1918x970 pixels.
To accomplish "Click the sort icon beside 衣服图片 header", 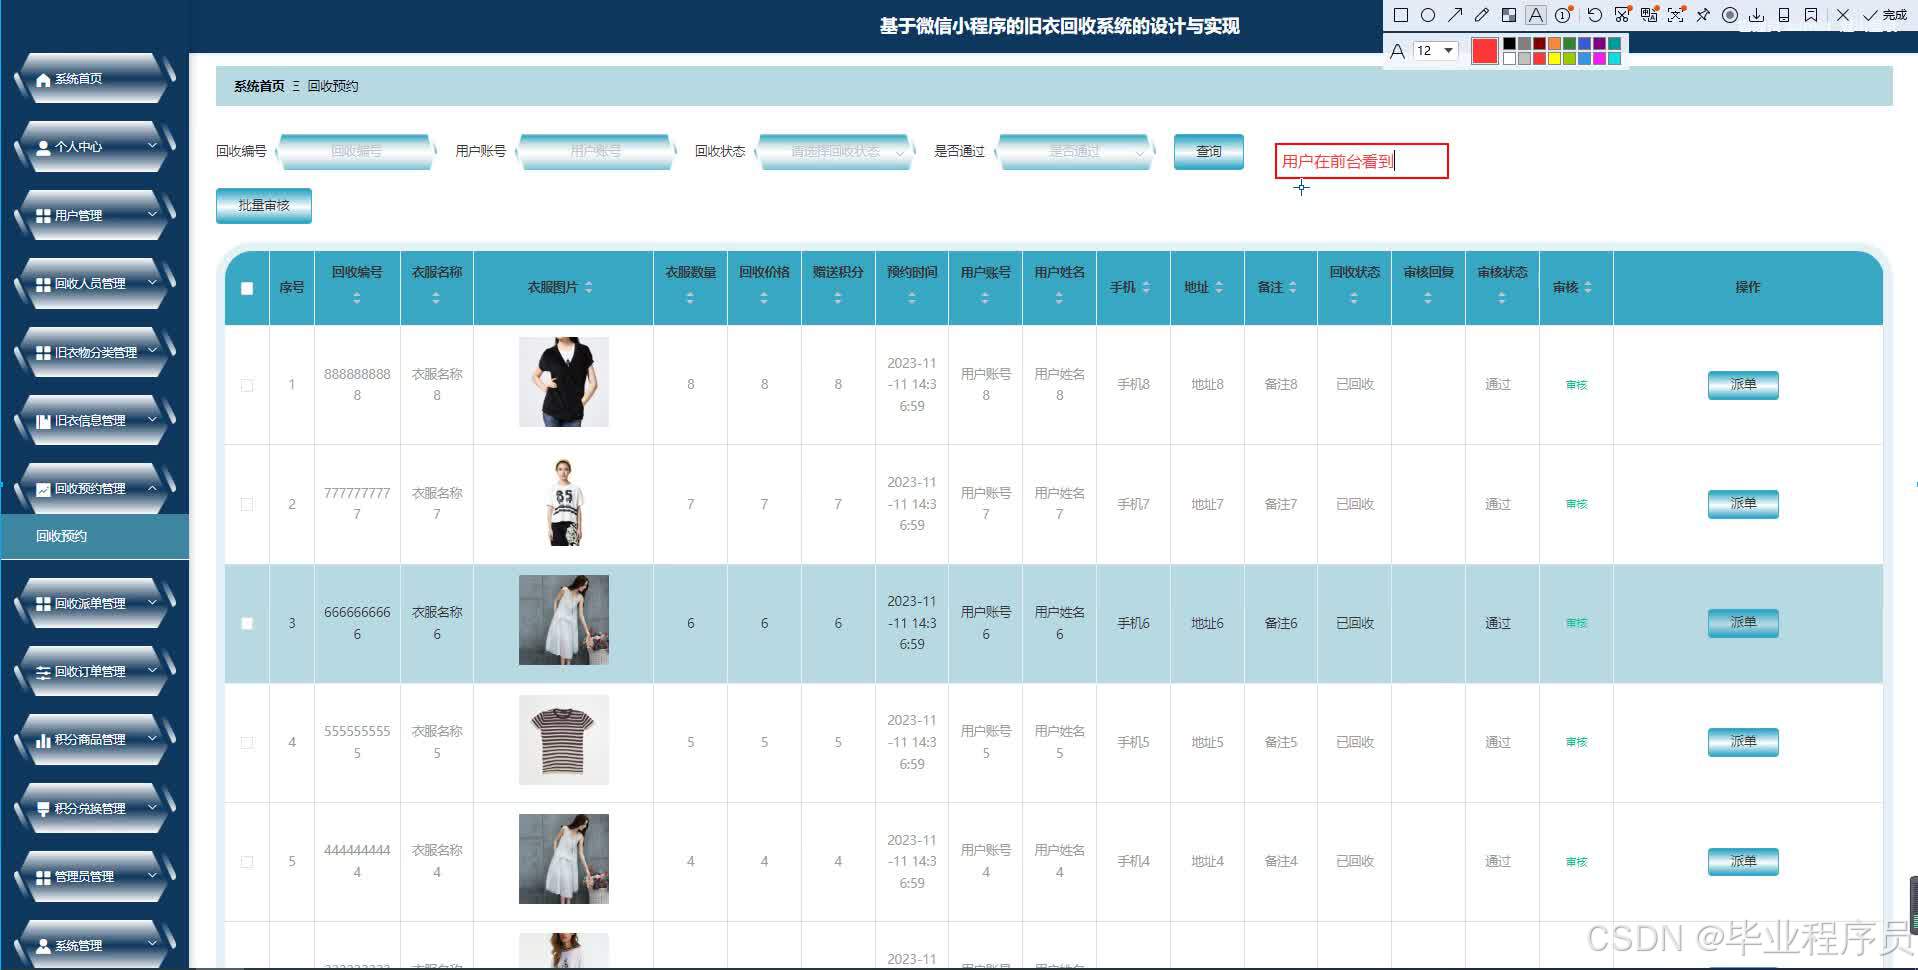I will pos(588,287).
